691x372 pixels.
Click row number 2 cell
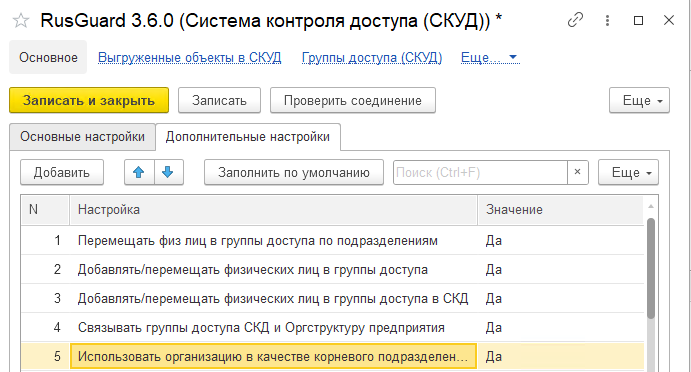click(x=45, y=270)
